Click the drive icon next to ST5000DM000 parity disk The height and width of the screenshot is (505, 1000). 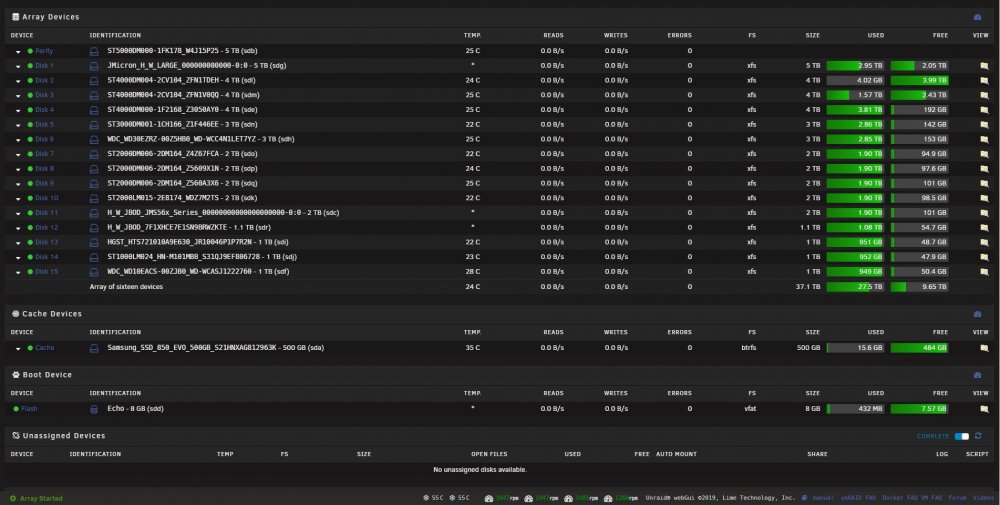click(x=94, y=51)
